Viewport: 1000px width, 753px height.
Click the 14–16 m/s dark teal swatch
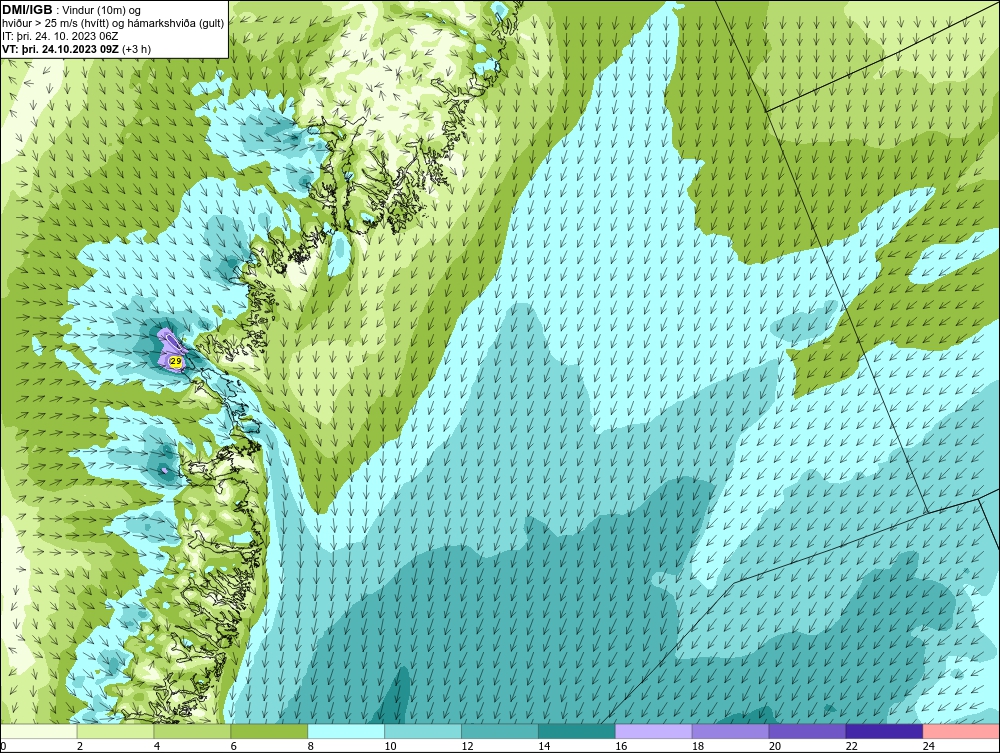coord(577,731)
